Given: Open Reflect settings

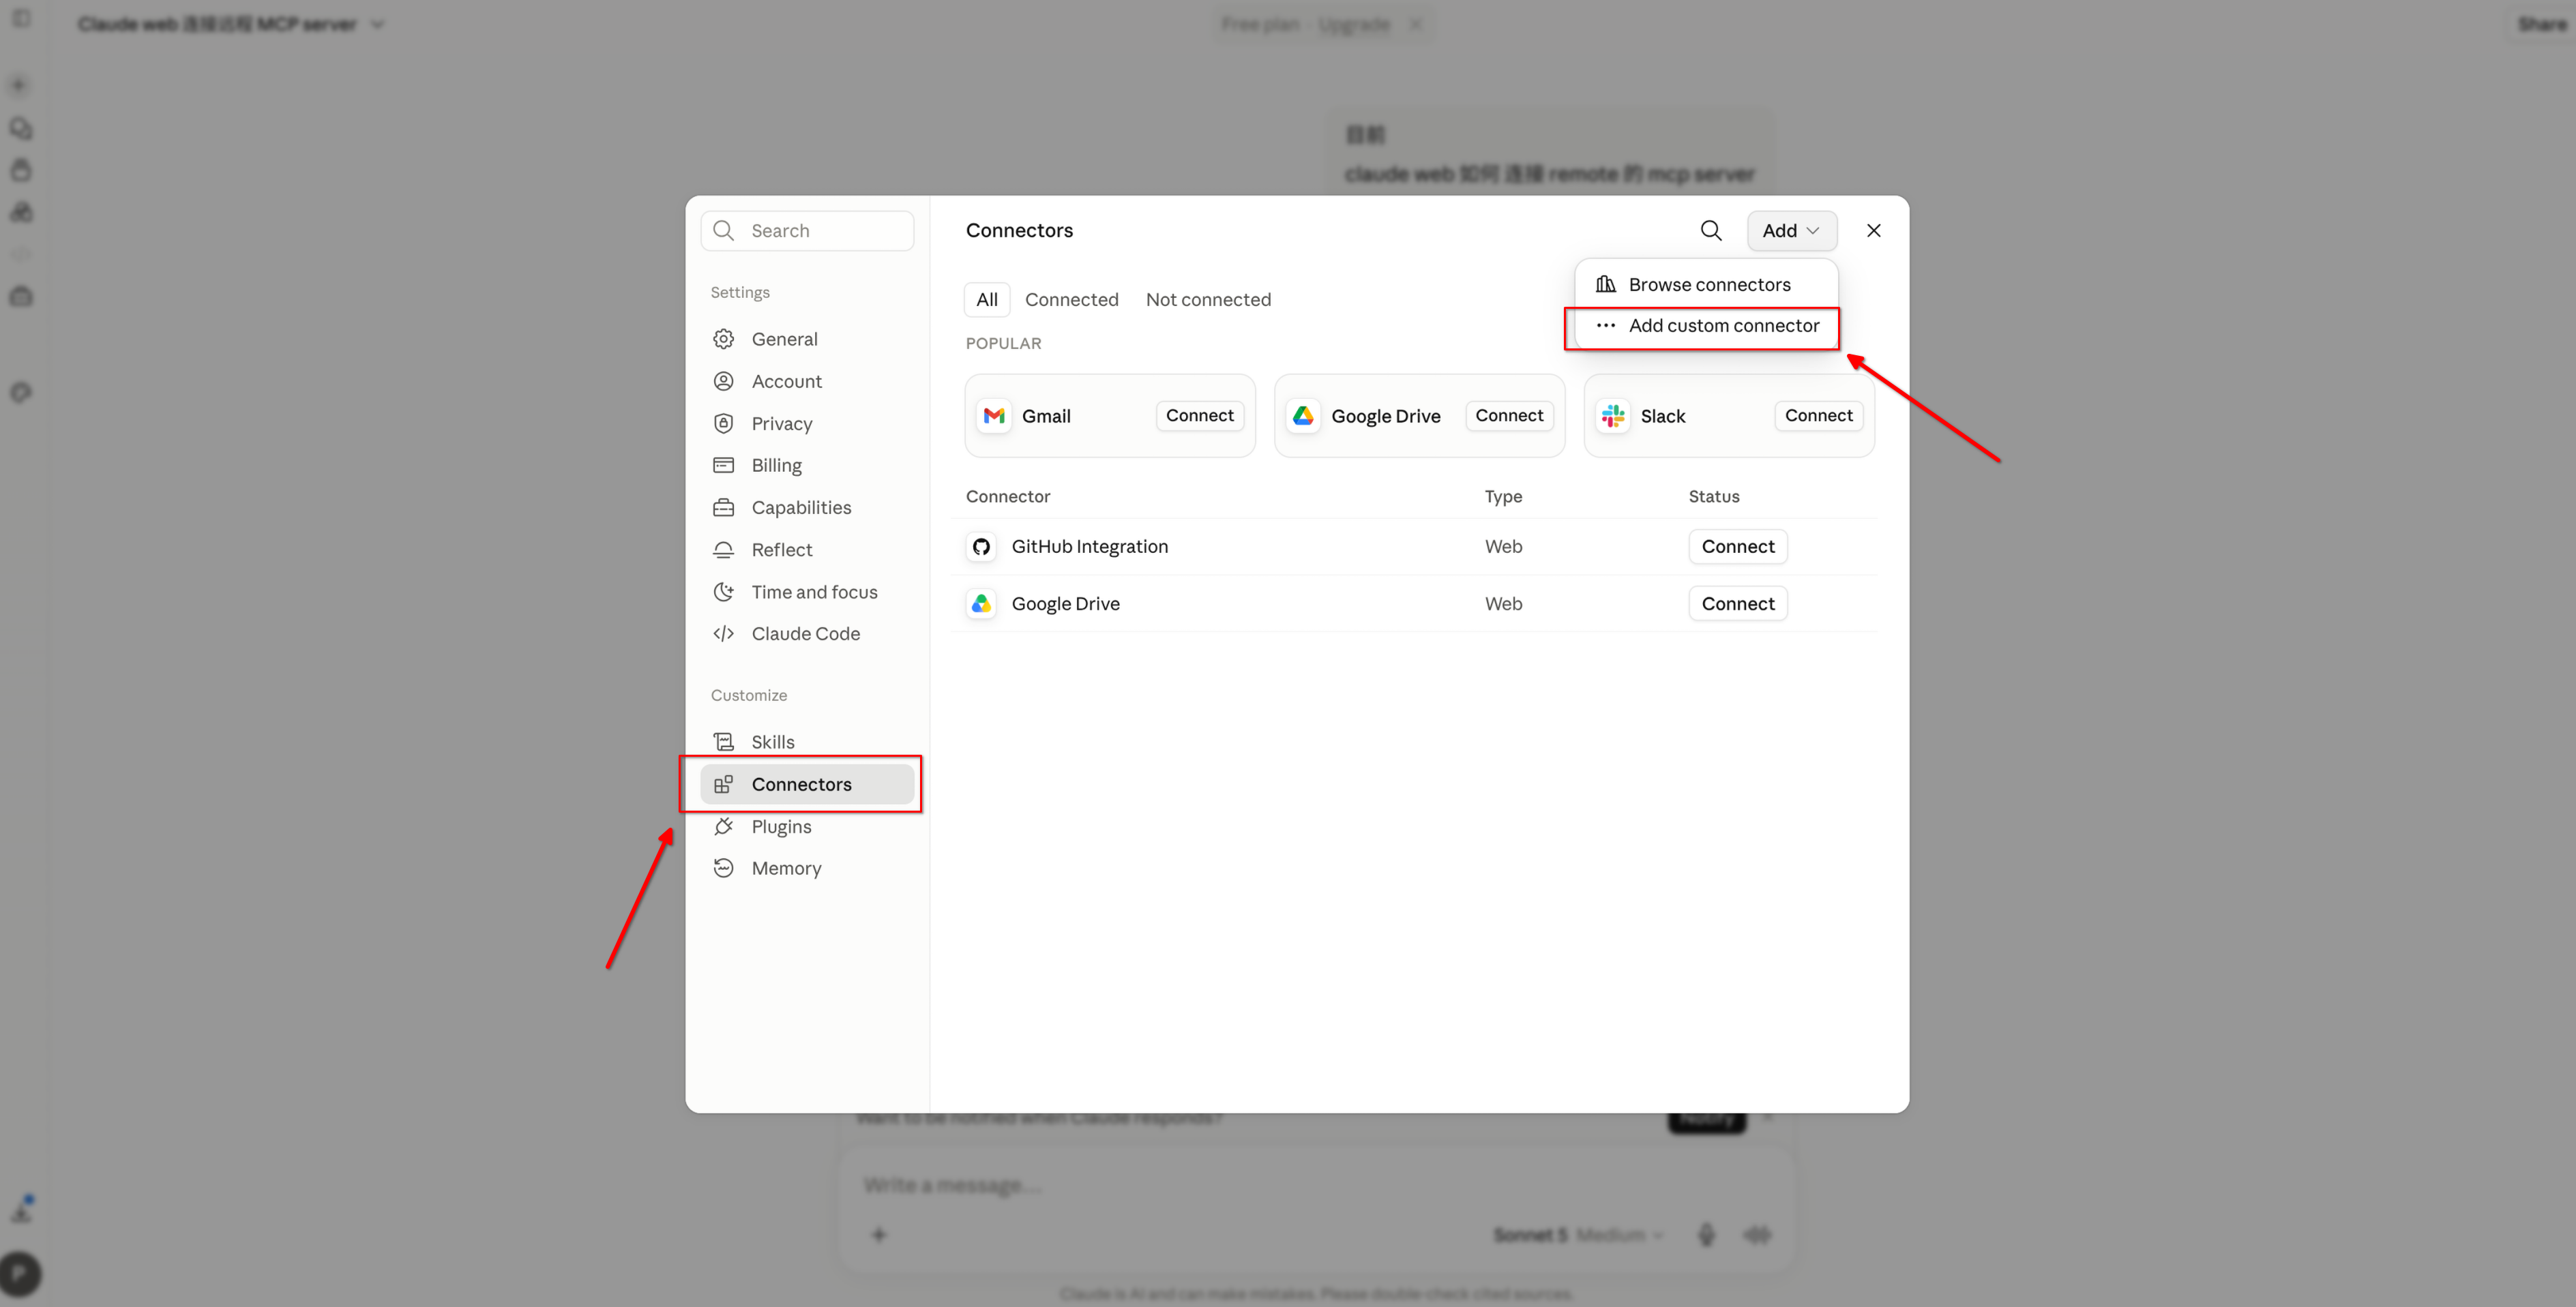Looking at the screenshot, I should coord(807,550).
